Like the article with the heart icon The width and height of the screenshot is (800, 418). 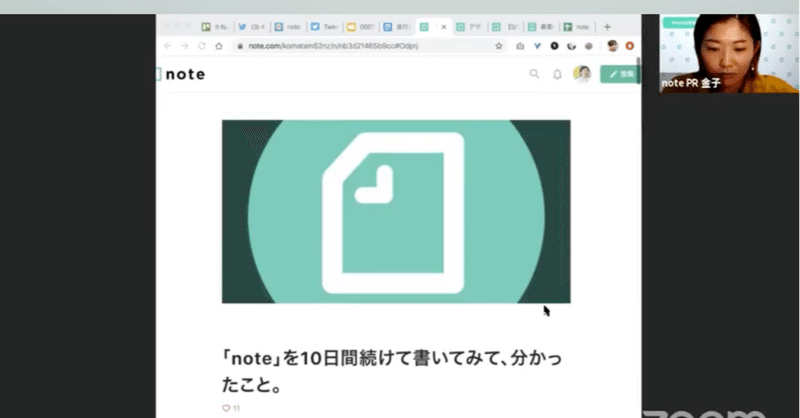[226, 408]
